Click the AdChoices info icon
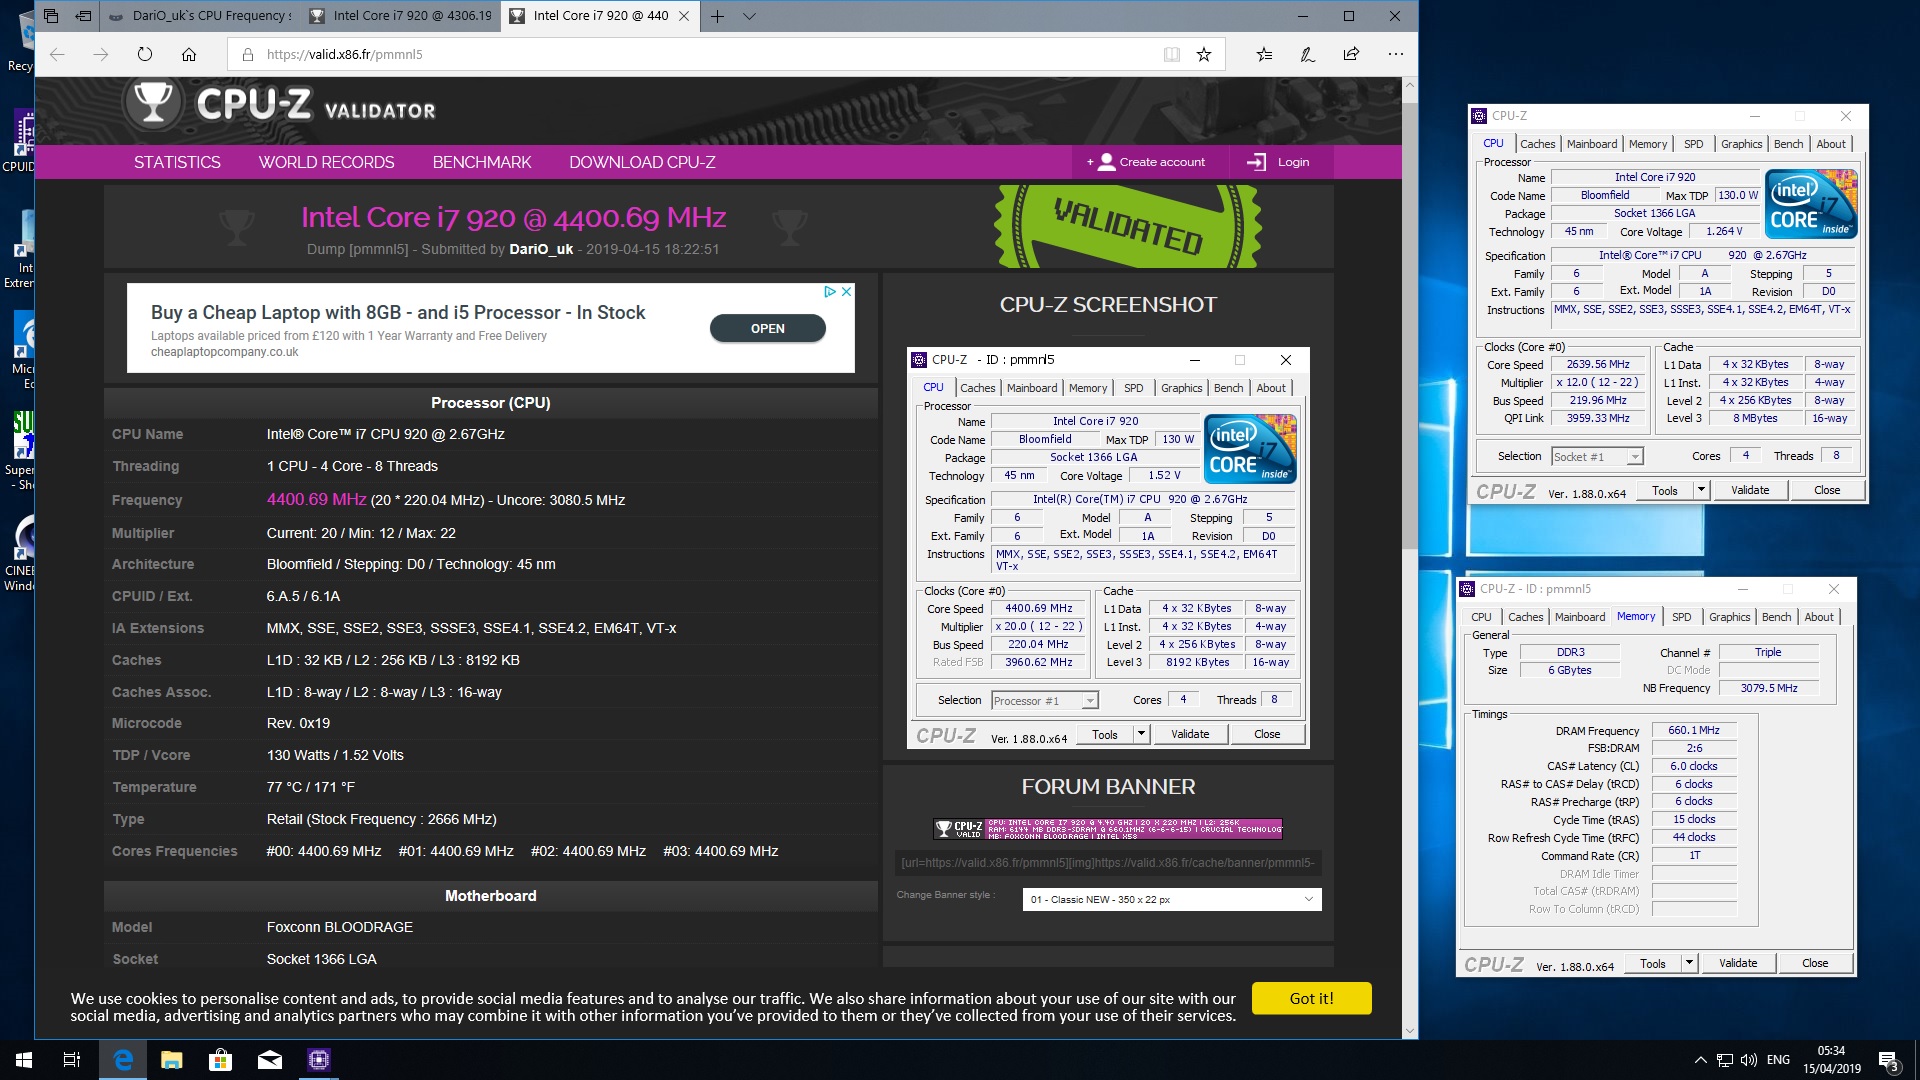 (x=830, y=291)
